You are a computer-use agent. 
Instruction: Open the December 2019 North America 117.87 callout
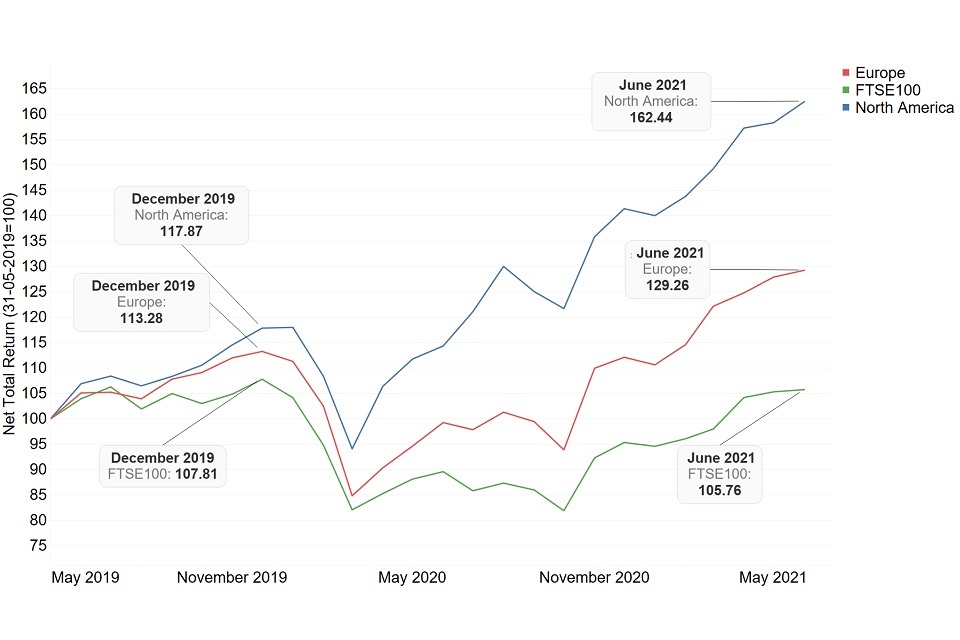point(182,215)
